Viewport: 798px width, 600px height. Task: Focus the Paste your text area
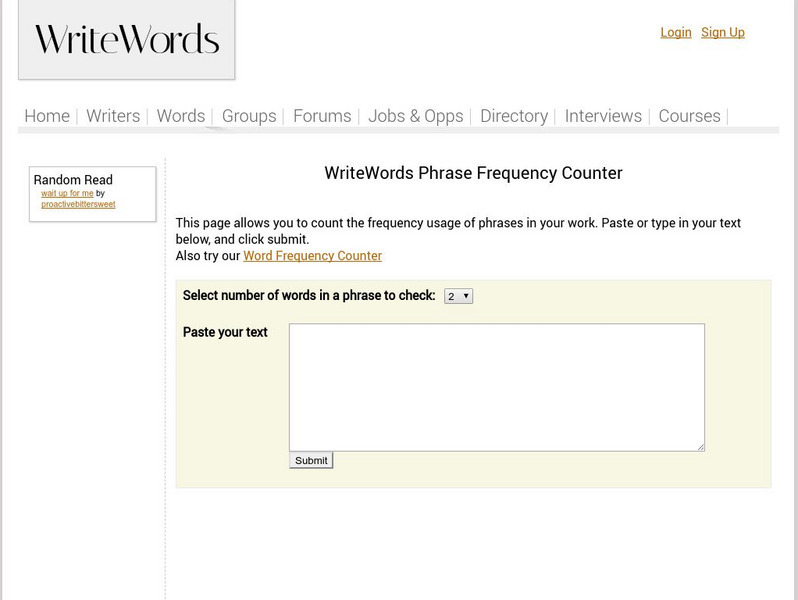(x=496, y=387)
